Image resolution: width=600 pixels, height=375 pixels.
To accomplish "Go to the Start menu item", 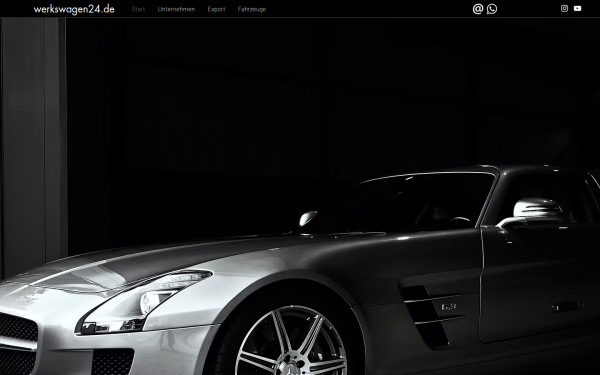I will coord(138,9).
